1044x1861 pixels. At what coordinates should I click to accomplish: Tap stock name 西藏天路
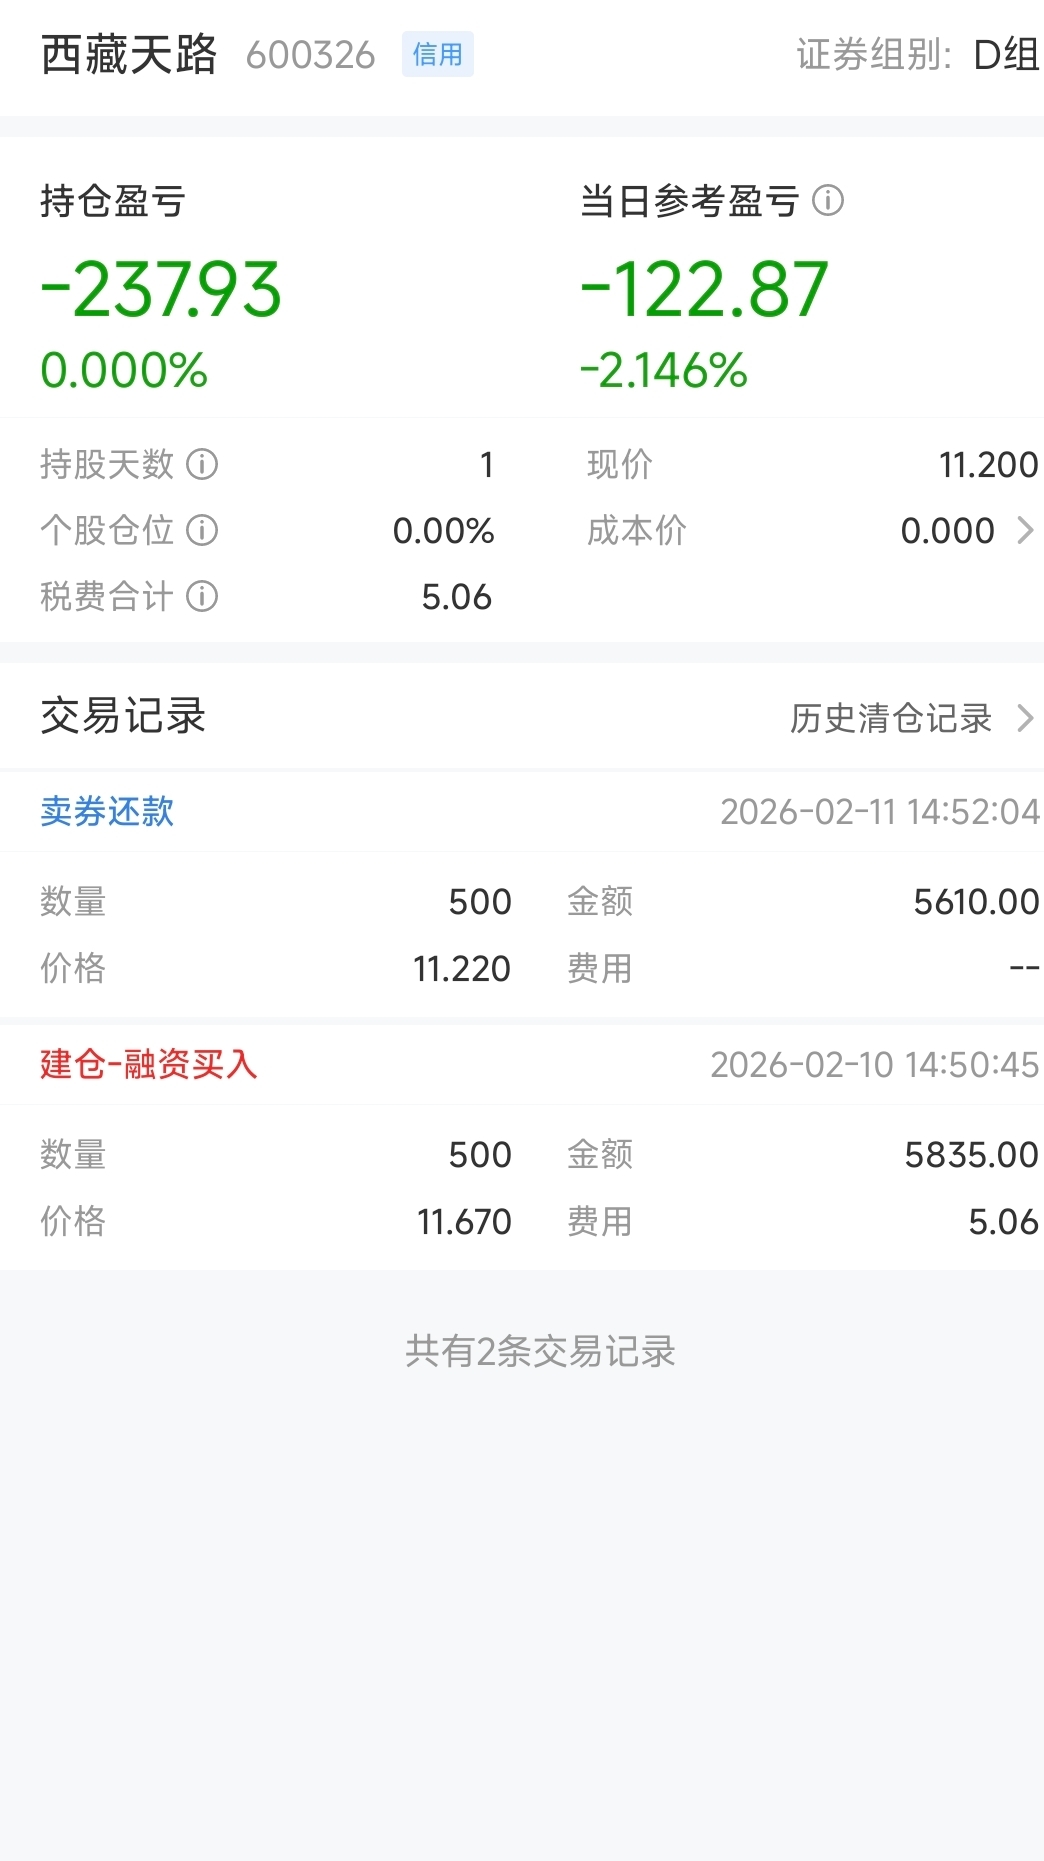pyautogui.click(x=128, y=54)
